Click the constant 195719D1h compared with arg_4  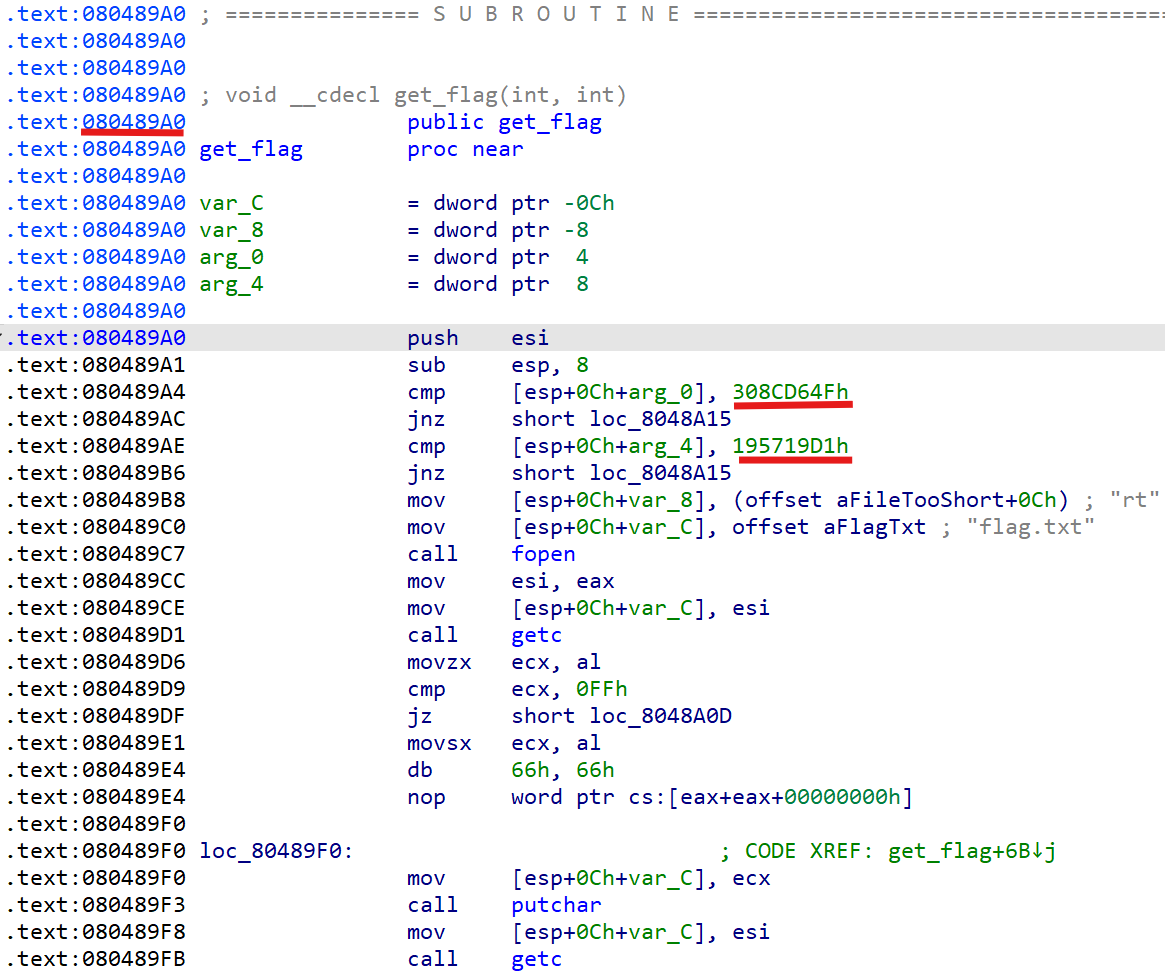tap(791, 446)
